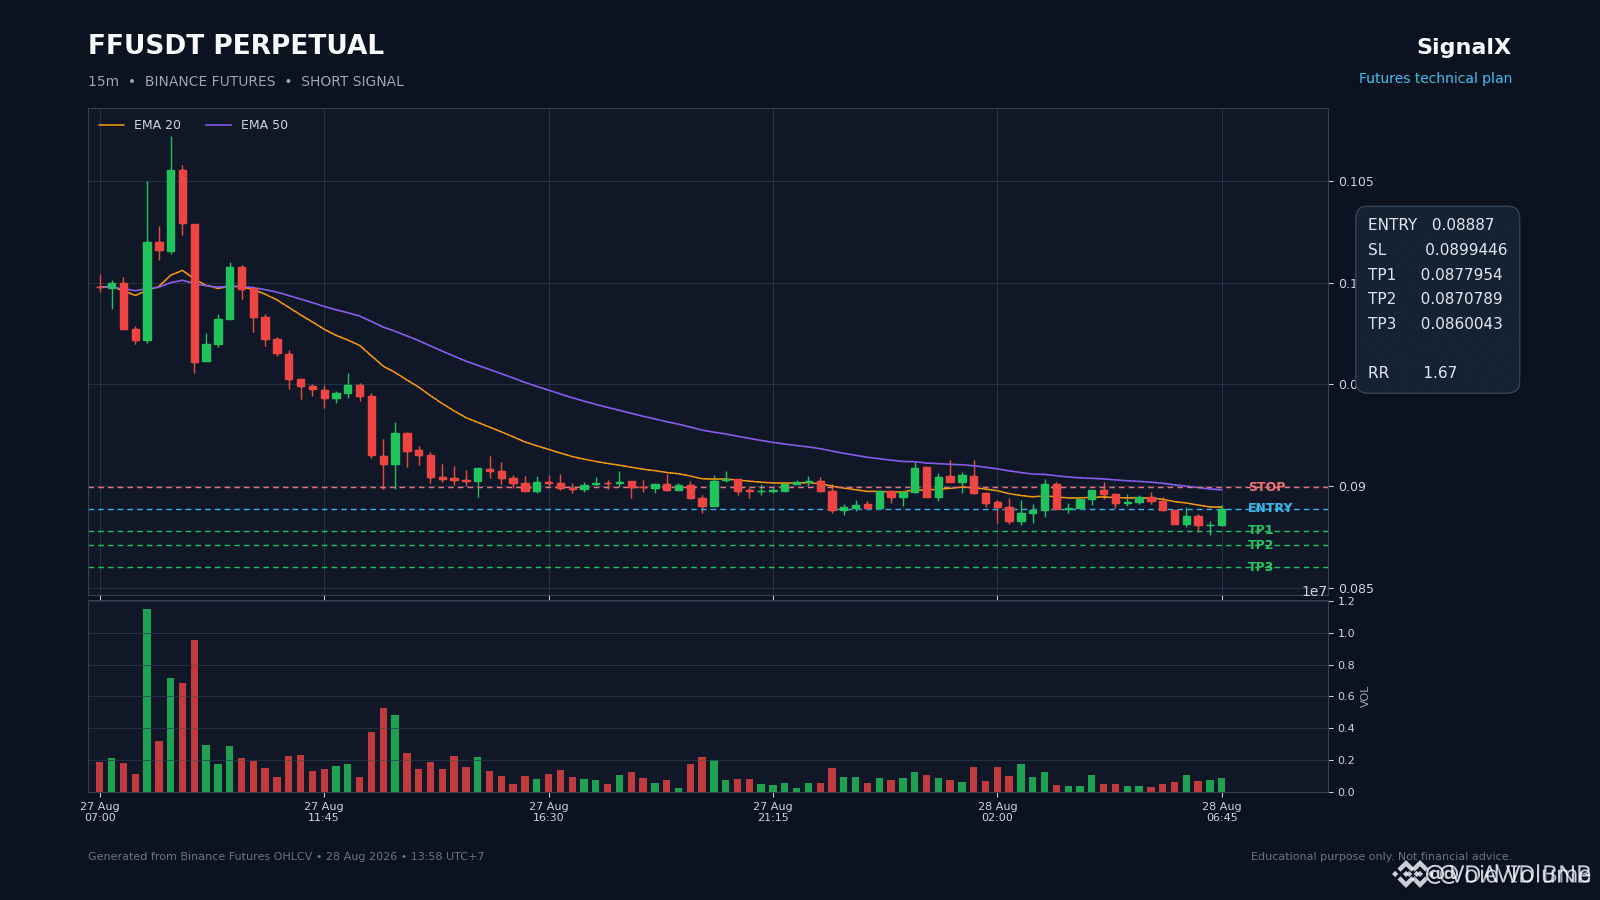Screen dimensions: 1600x900
Task: Select the TP2 0.0870789 row in info box
Action: tap(1435, 299)
